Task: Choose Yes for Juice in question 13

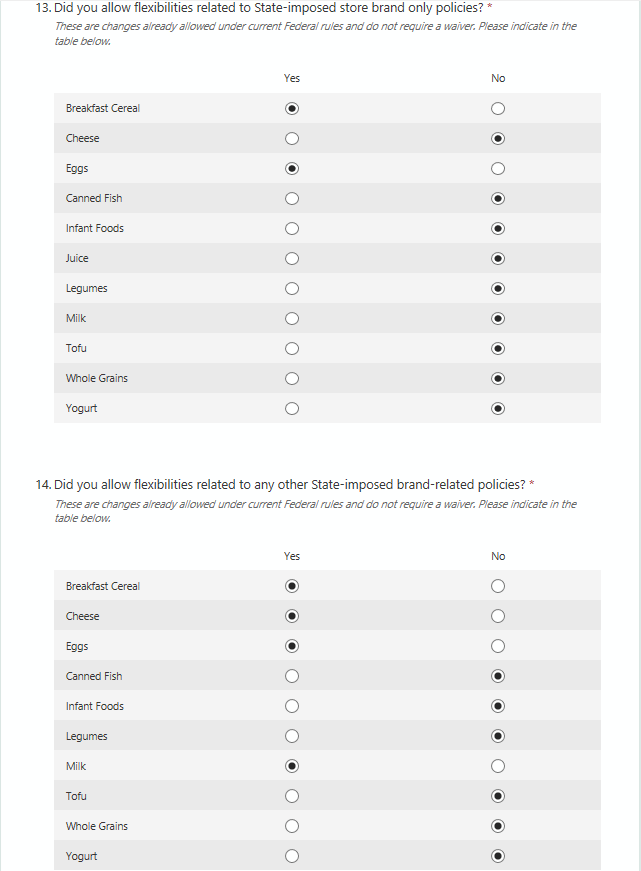Action: [x=292, y=258]
